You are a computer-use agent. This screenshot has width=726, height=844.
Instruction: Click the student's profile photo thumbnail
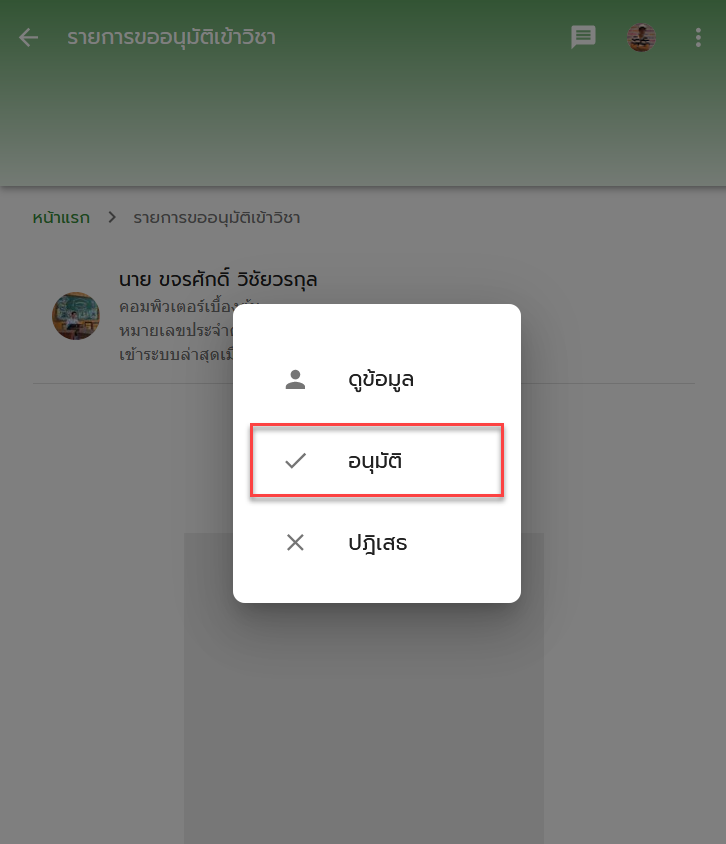coord(75,316)
